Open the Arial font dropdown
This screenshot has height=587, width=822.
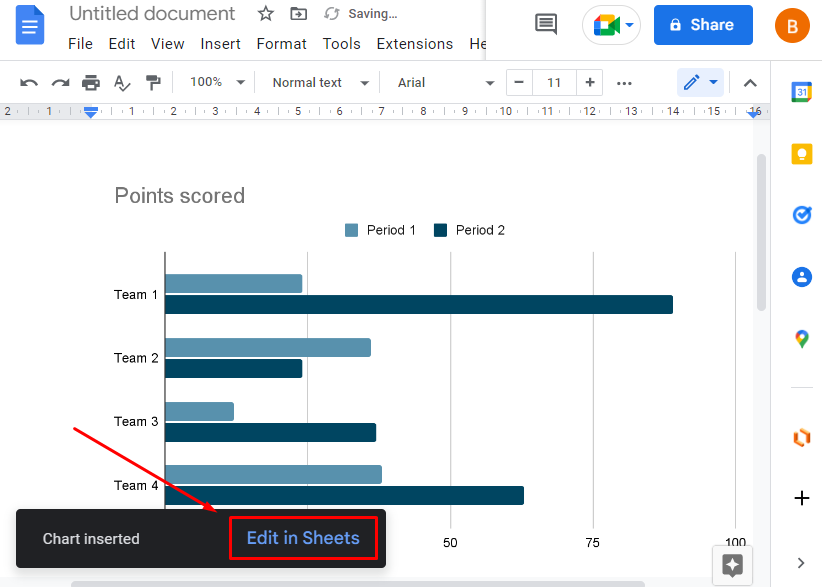[446, 83]
